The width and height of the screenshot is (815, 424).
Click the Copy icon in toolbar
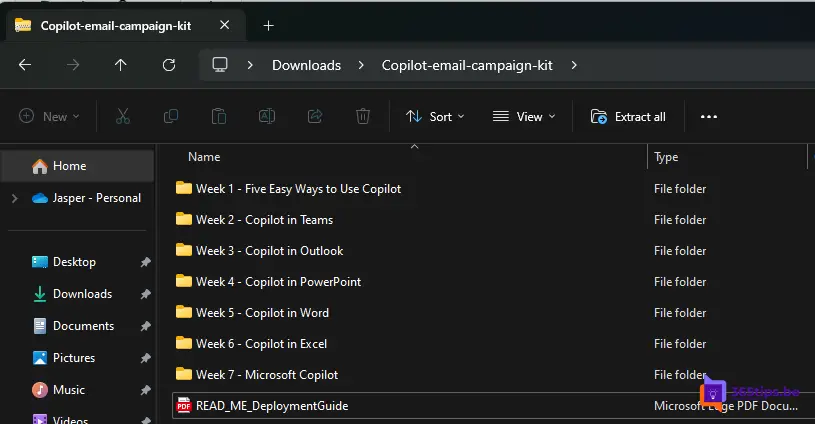171,117
